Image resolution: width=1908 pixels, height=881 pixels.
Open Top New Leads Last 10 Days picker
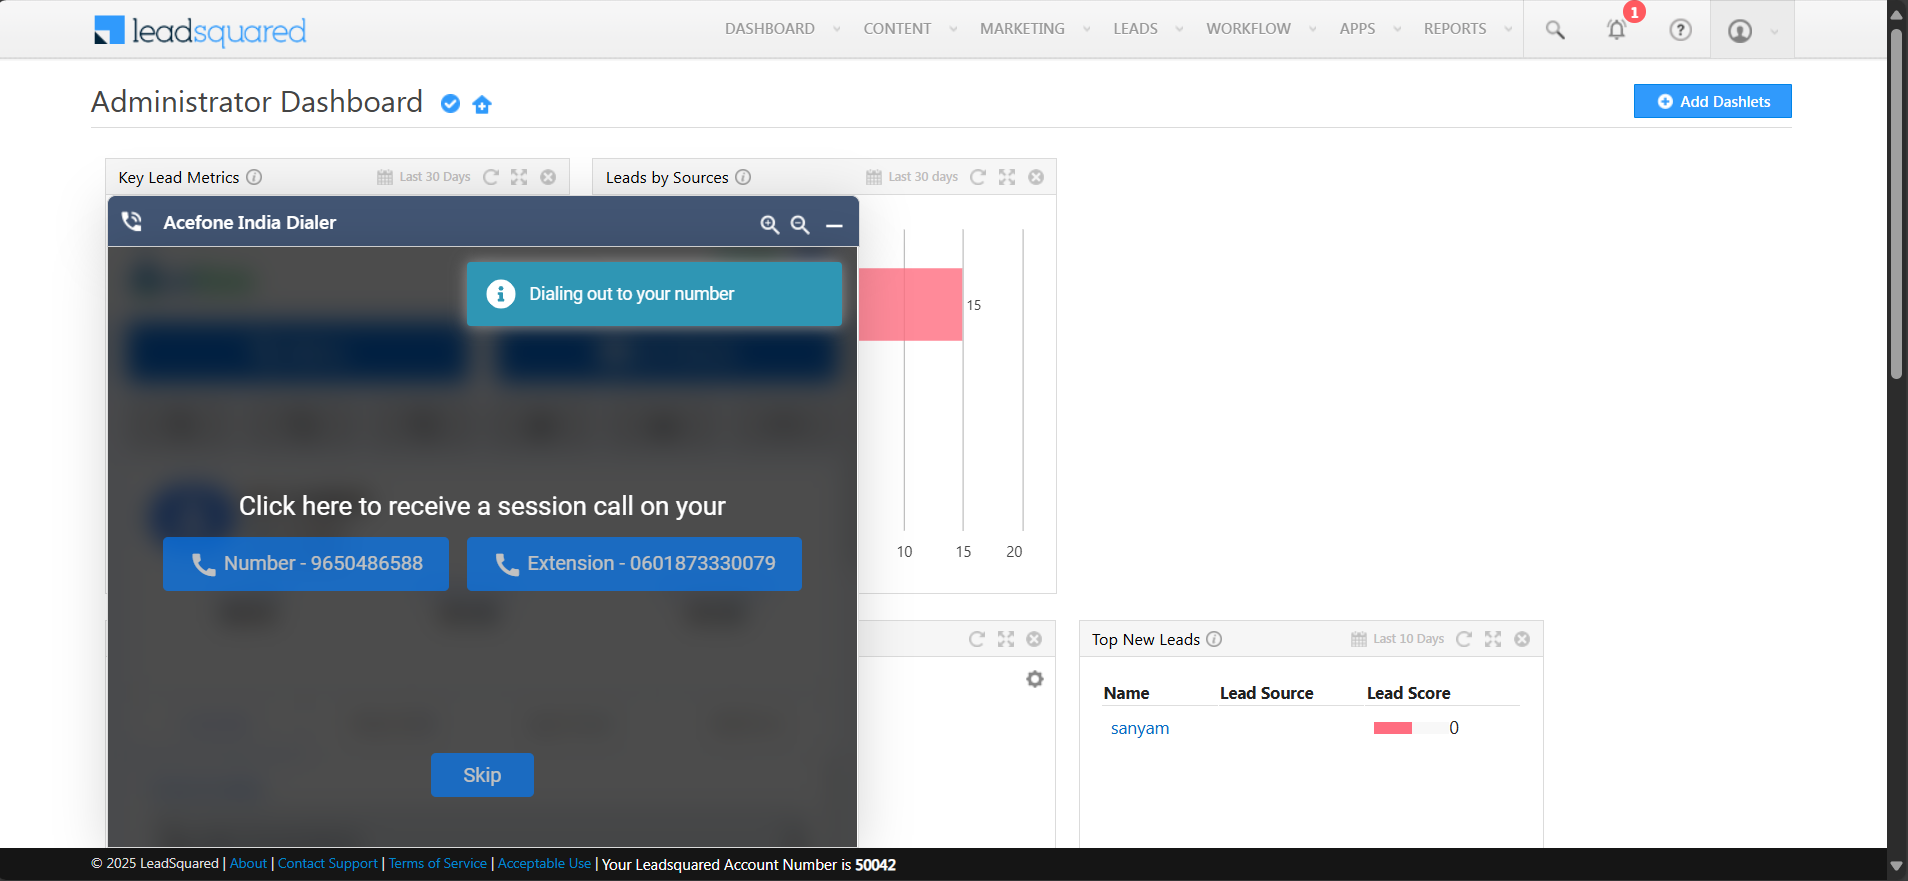click(1397, 639)
